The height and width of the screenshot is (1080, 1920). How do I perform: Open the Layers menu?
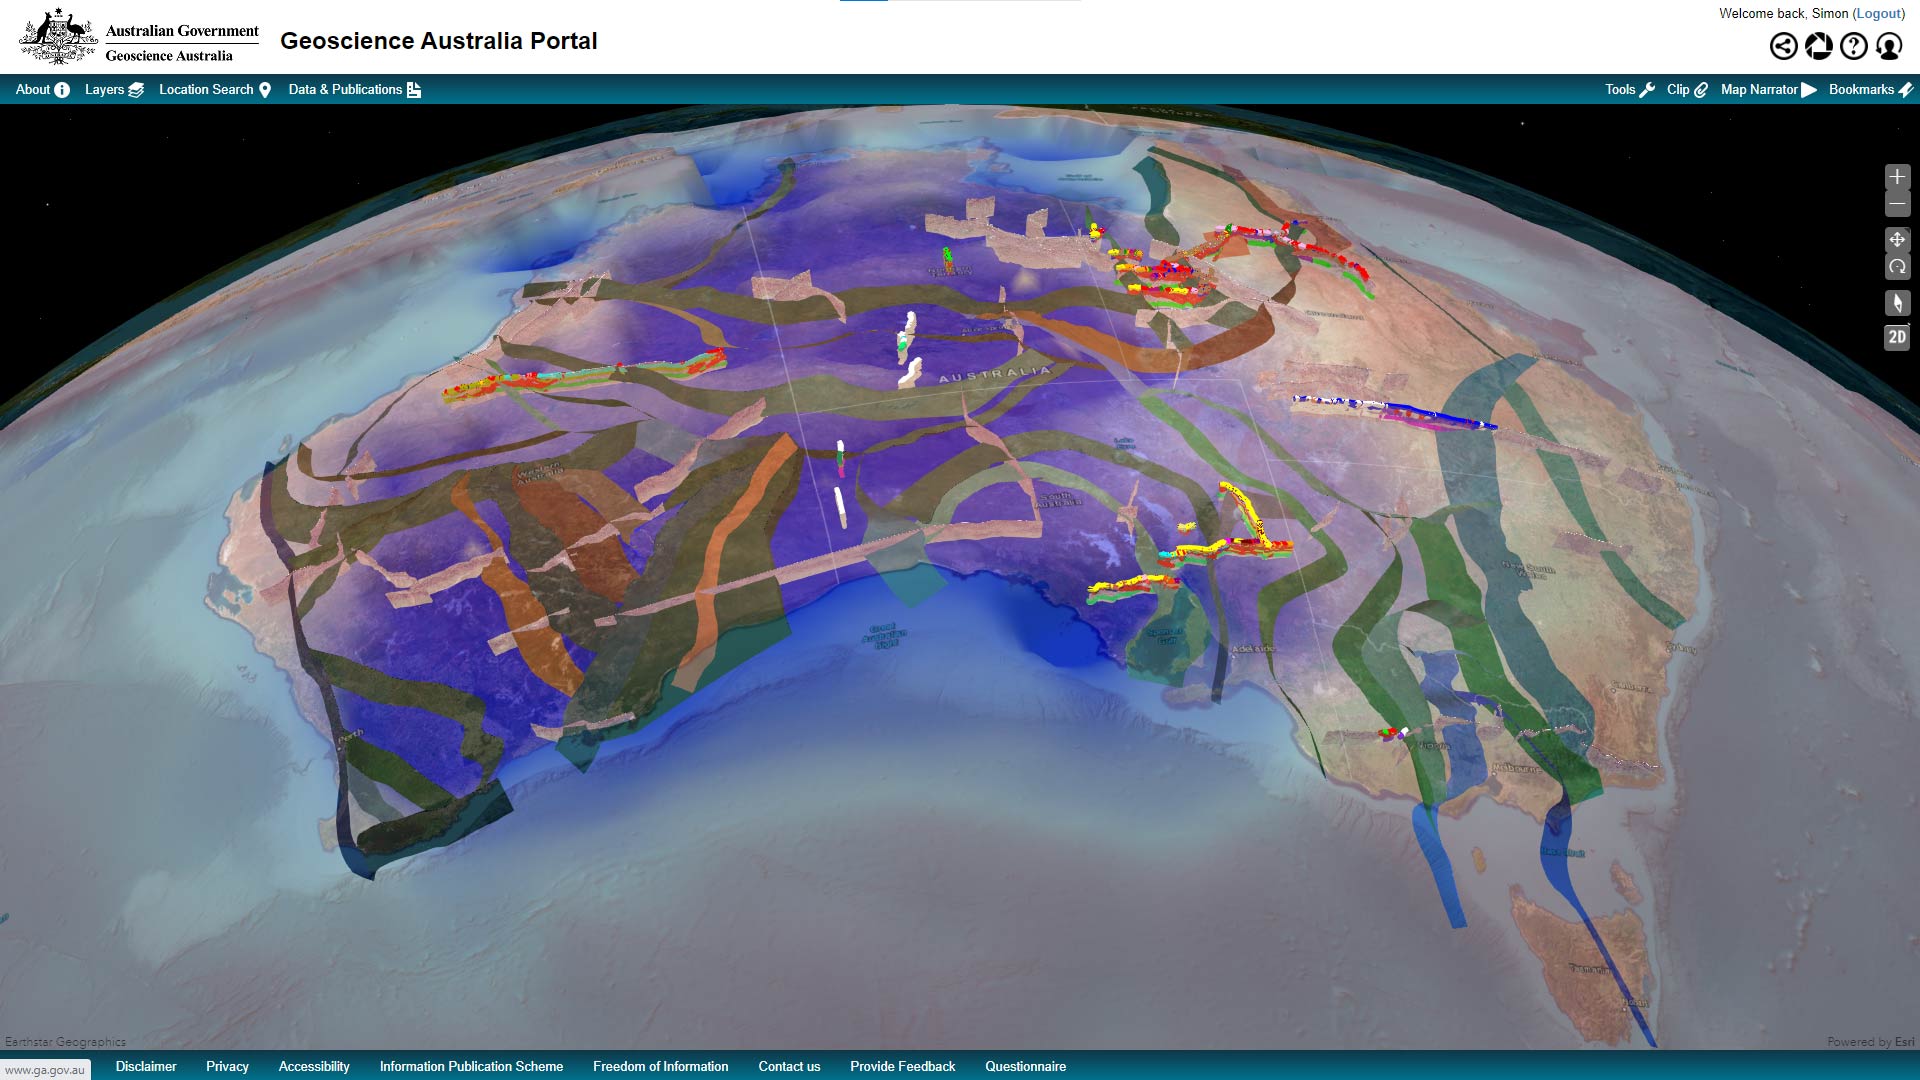coord(114,90)
